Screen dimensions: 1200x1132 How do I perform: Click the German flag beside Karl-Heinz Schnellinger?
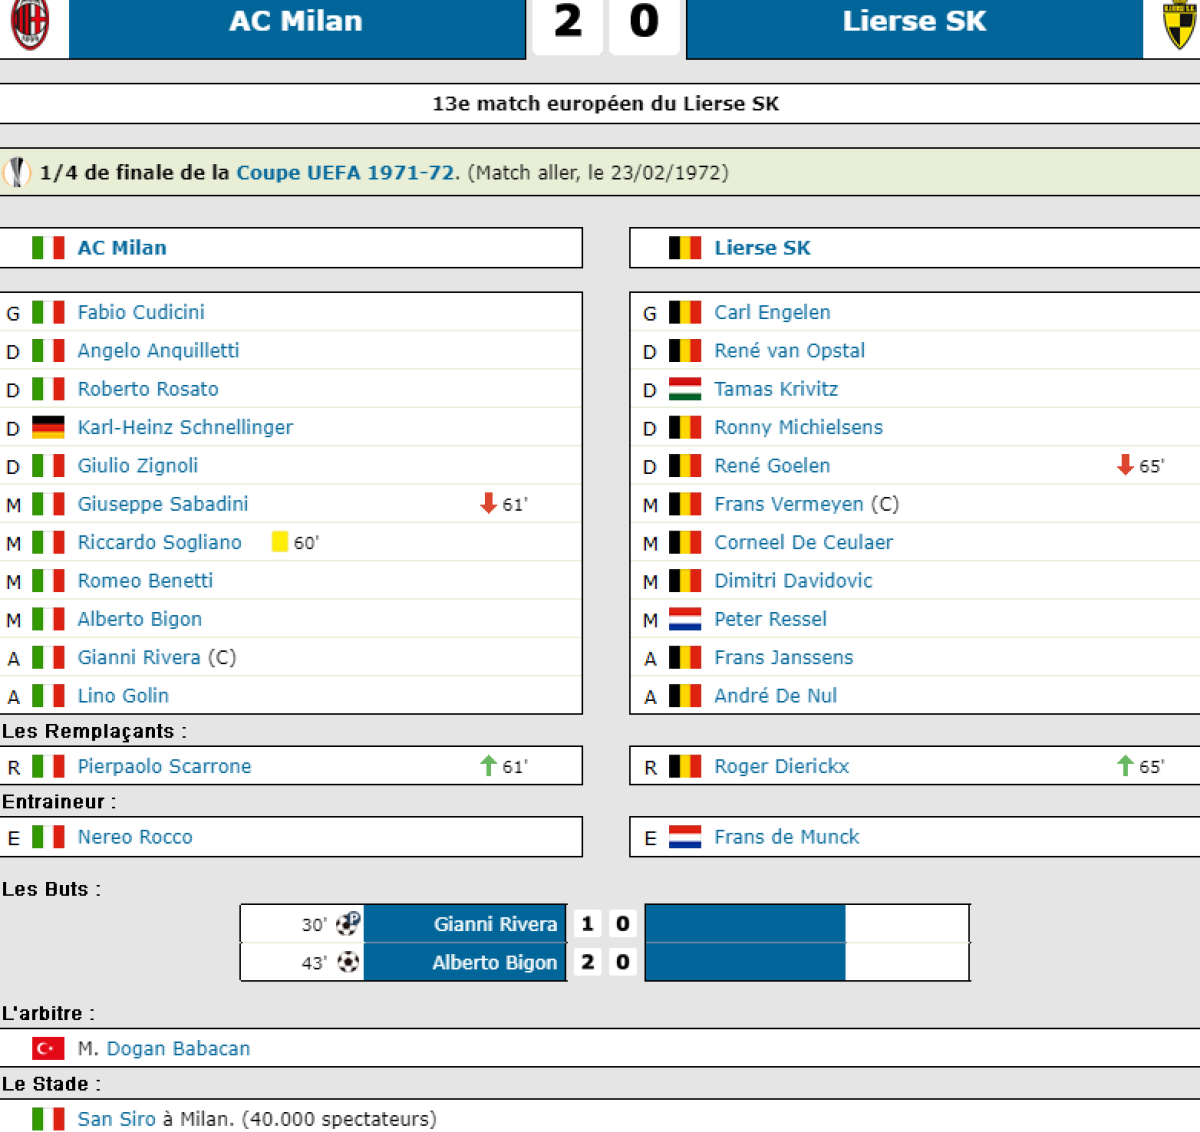[x=48, y=427]
